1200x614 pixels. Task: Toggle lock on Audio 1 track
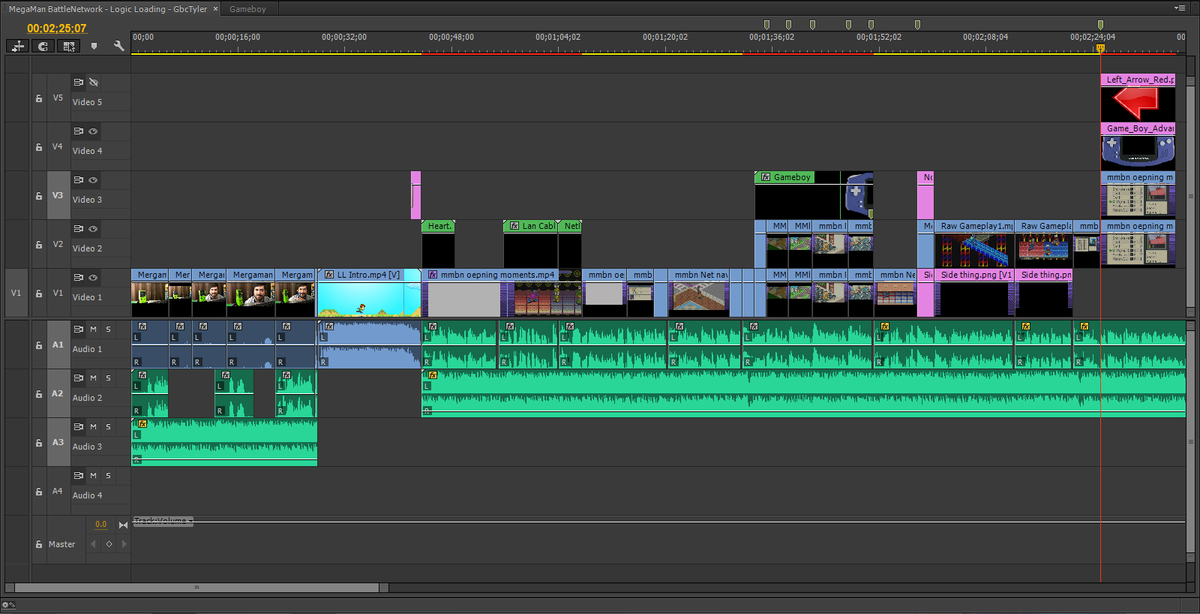pyautogui.click(x=39, y=346)
